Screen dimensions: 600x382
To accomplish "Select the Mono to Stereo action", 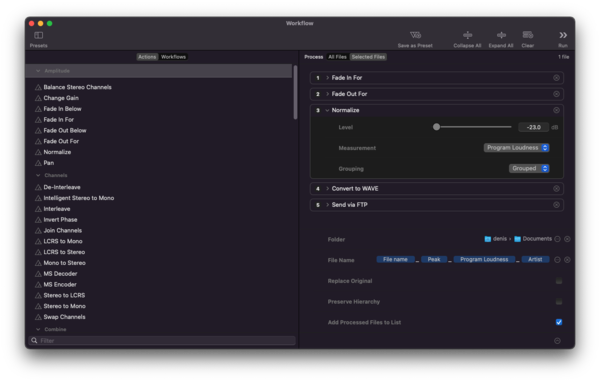I will [65, 263].
